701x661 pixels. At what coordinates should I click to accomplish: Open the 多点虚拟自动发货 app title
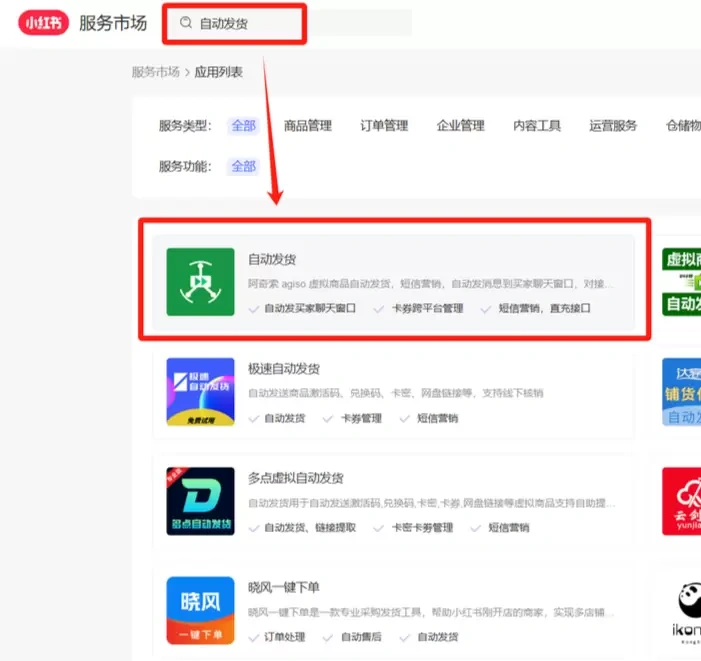pyautogui.click(x=296, y=478)
